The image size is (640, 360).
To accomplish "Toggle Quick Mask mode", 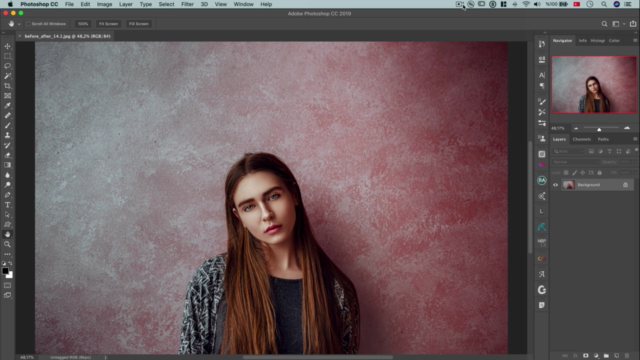I will [x=7, y=285].
